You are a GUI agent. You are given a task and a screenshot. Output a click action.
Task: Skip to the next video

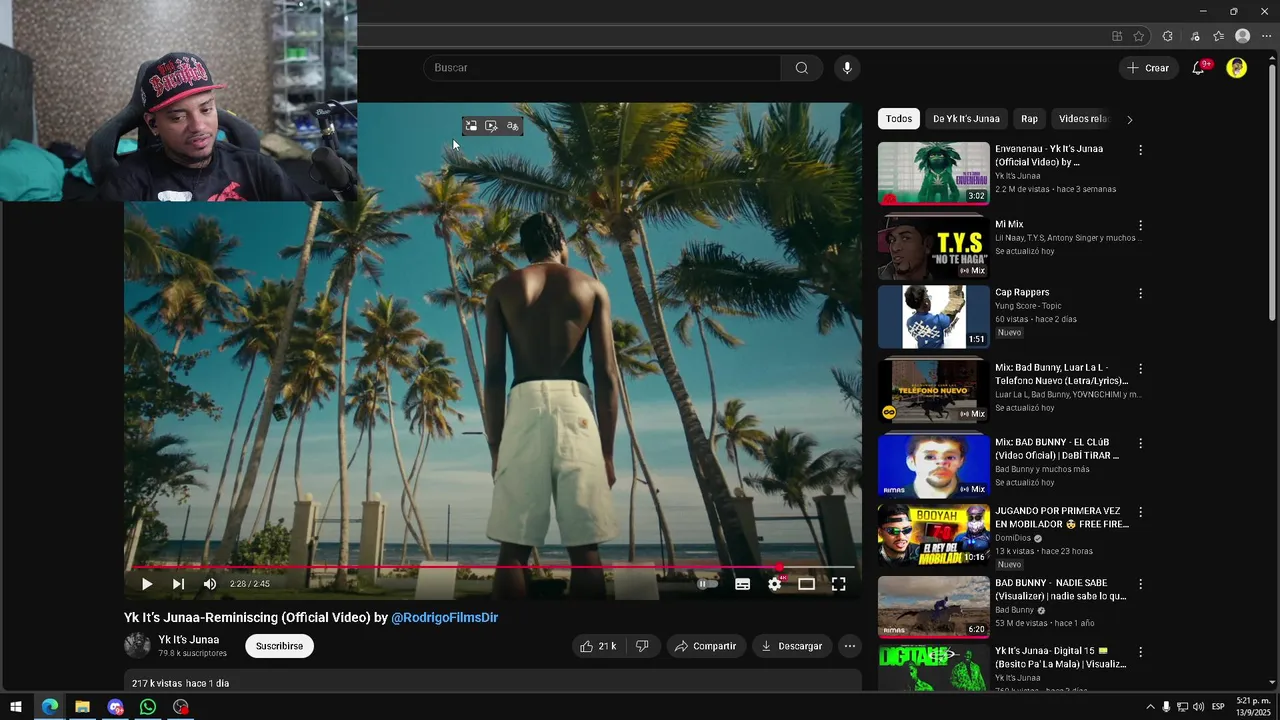(x=178, y=584)
